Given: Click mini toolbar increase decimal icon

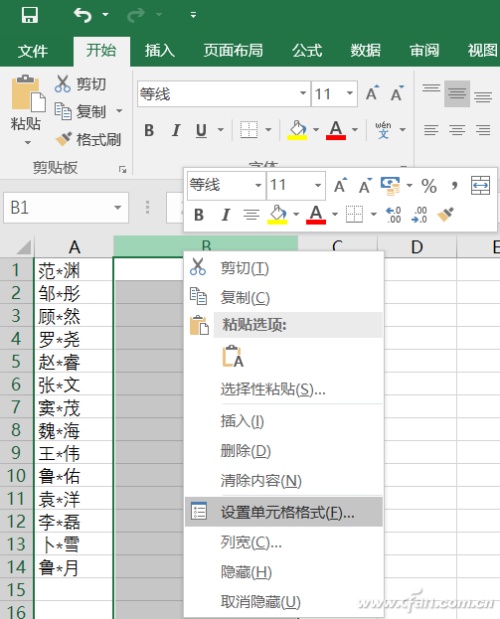Looking at the screenshot, I should coord(393,215).
